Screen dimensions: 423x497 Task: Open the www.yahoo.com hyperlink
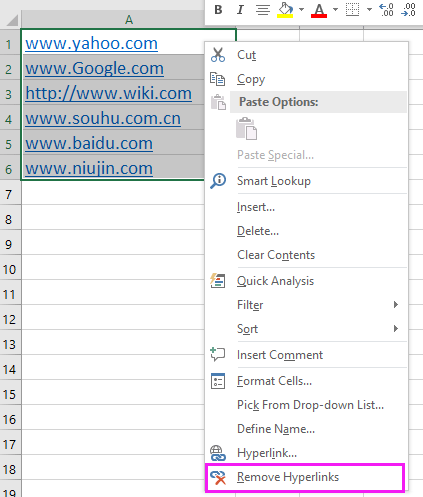pyautogui.click(x=91, y=43)
